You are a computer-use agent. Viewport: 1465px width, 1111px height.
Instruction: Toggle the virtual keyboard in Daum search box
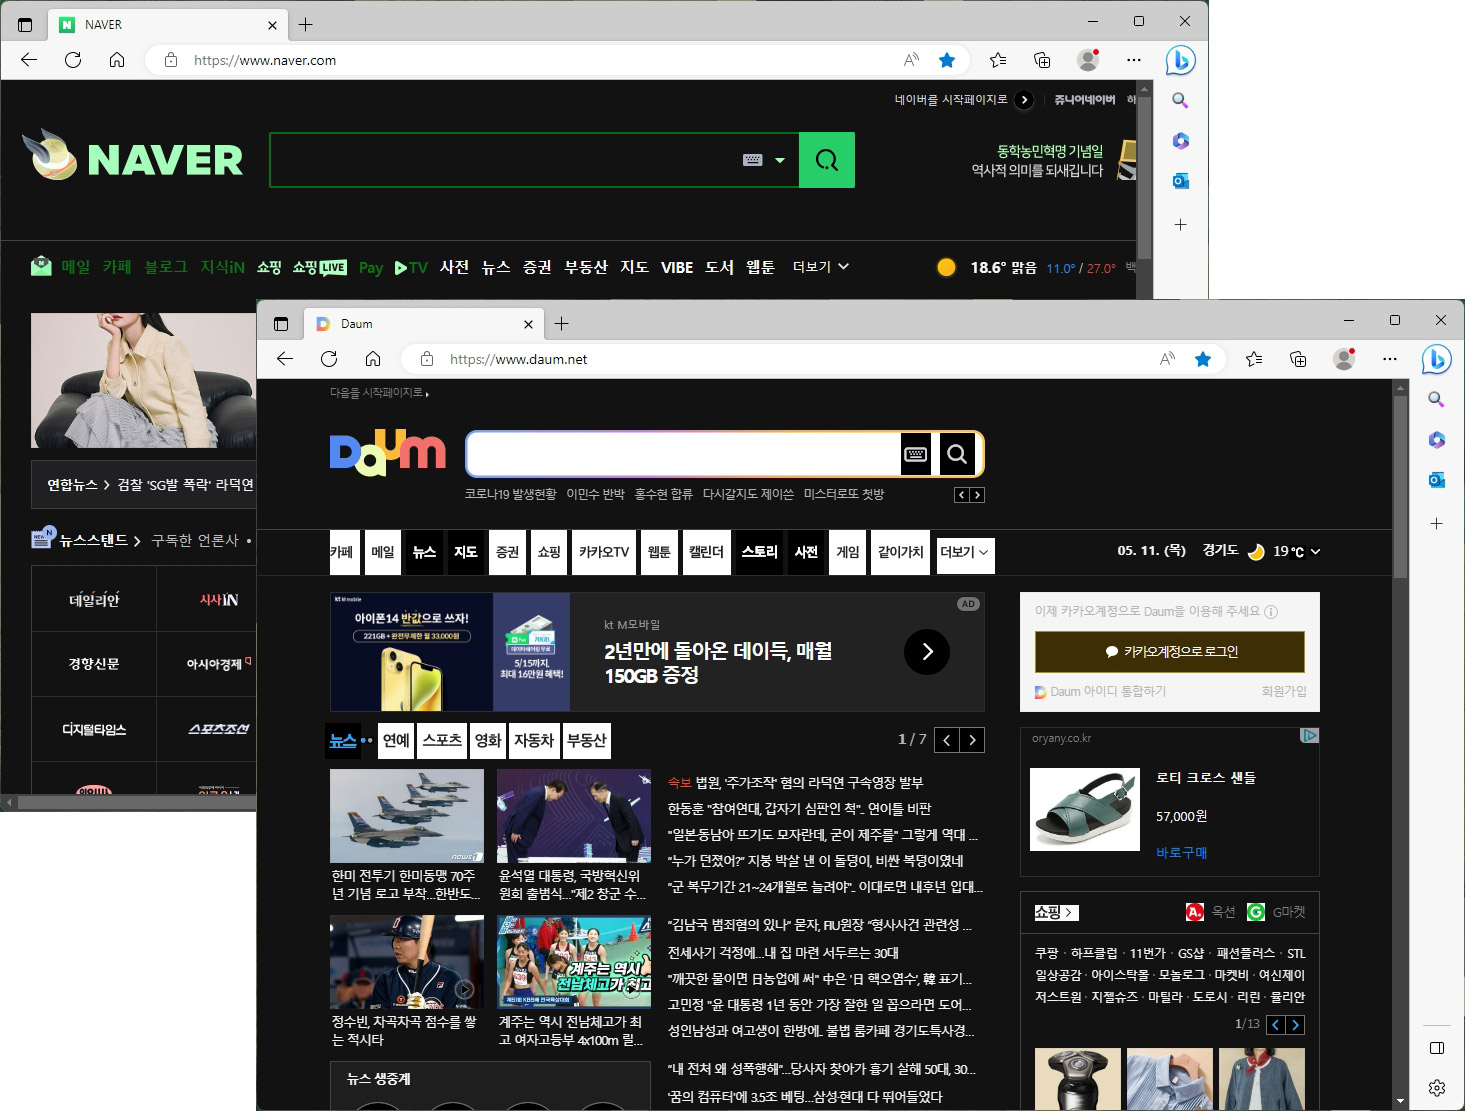pyautogui.click(x=916, y=453)
